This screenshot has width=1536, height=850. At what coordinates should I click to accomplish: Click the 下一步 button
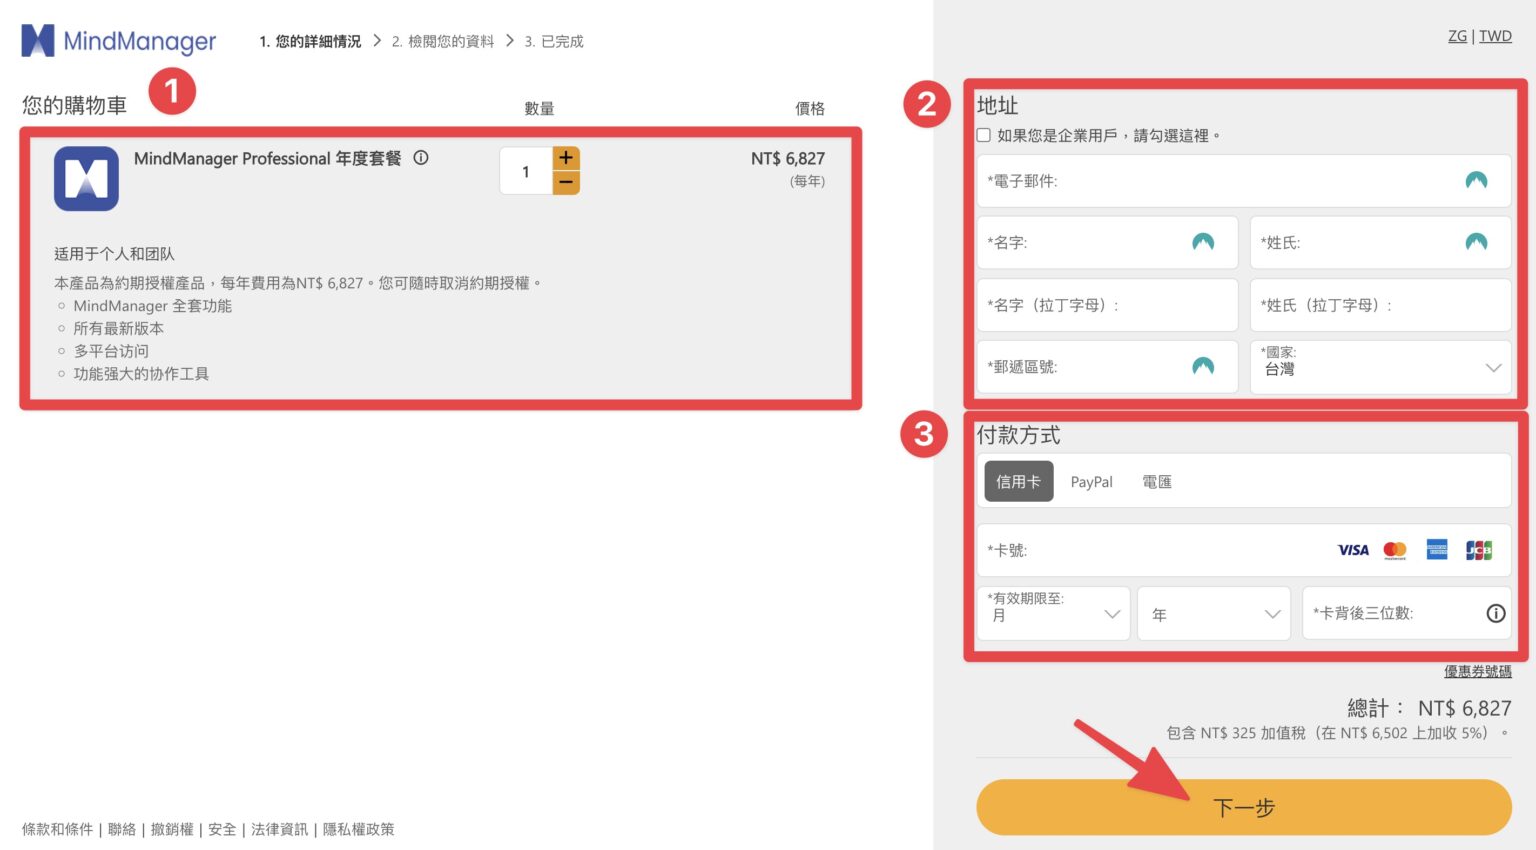[x=1243, y=807]
